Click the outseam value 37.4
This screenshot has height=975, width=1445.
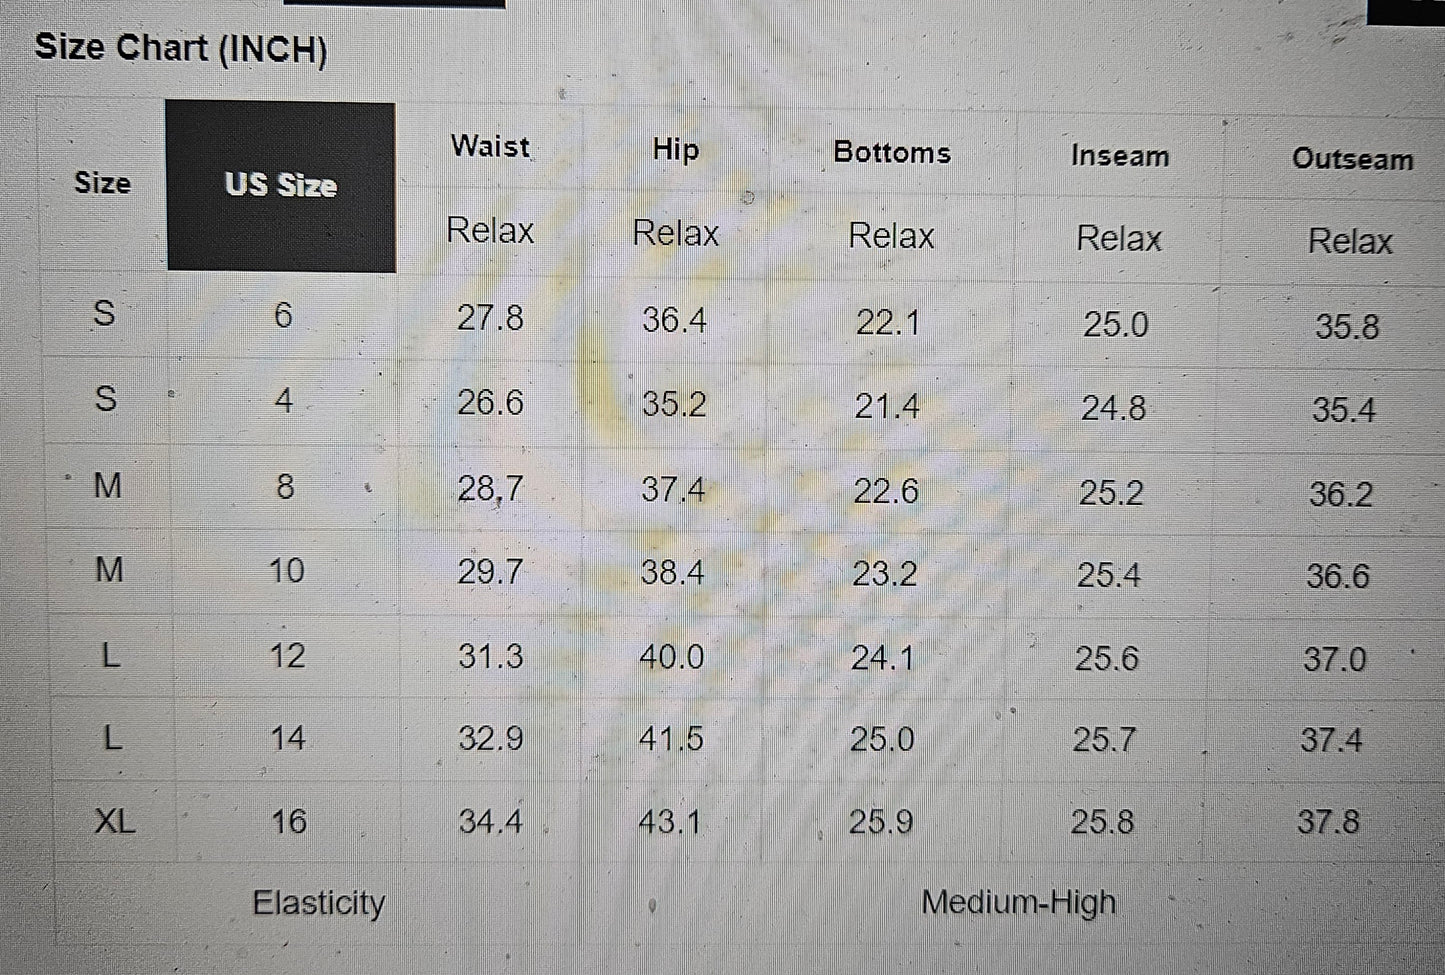point(1331,740)
